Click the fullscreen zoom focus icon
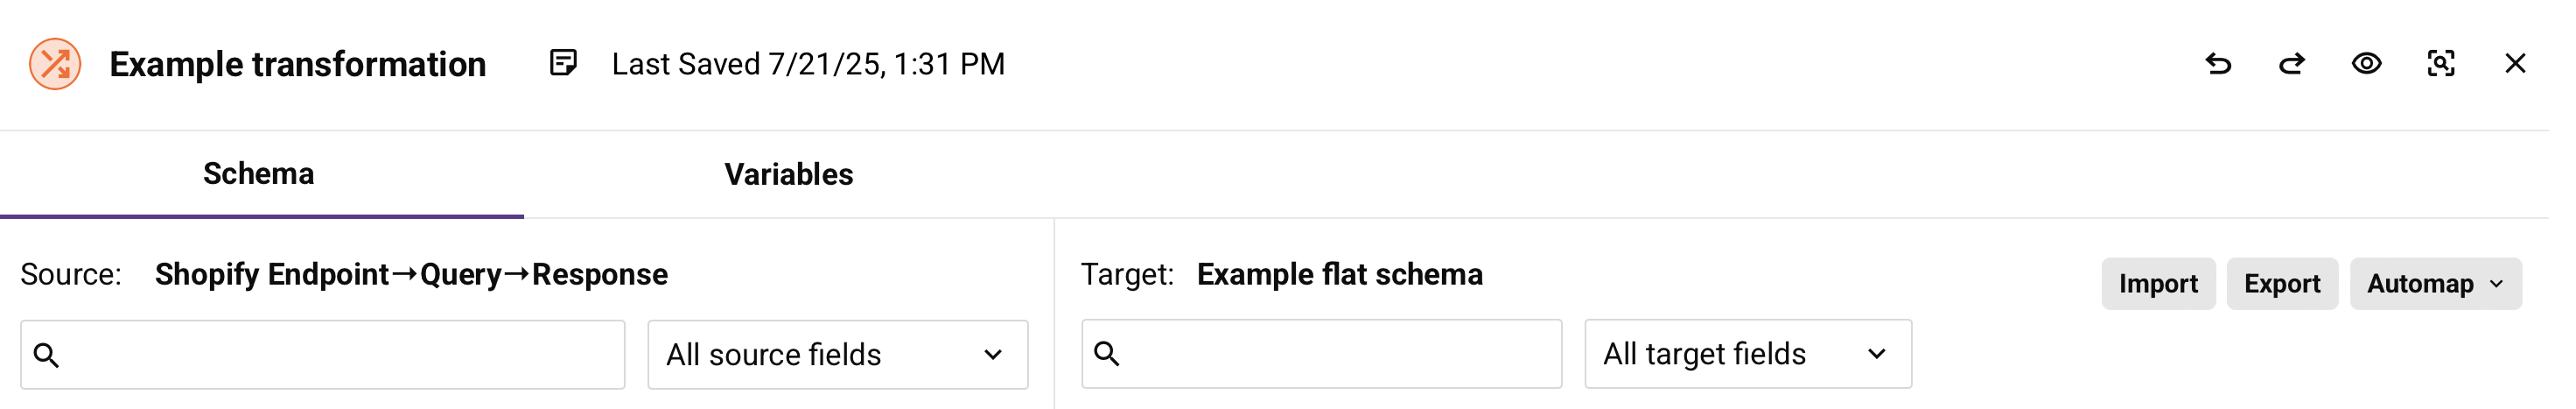2576x409 pixels. (2440, 64)
